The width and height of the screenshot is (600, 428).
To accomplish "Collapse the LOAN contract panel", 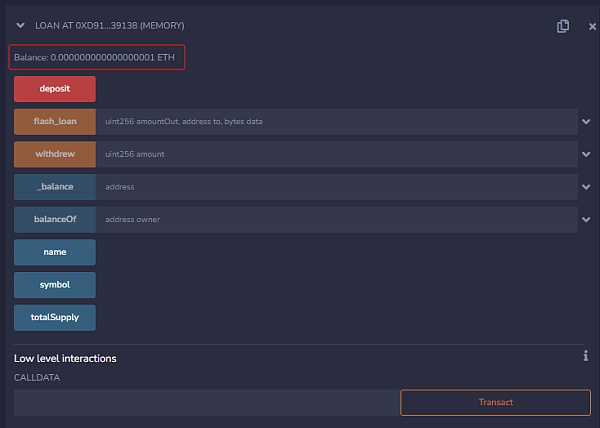I will pyautogui.click(x=20, y=25).
